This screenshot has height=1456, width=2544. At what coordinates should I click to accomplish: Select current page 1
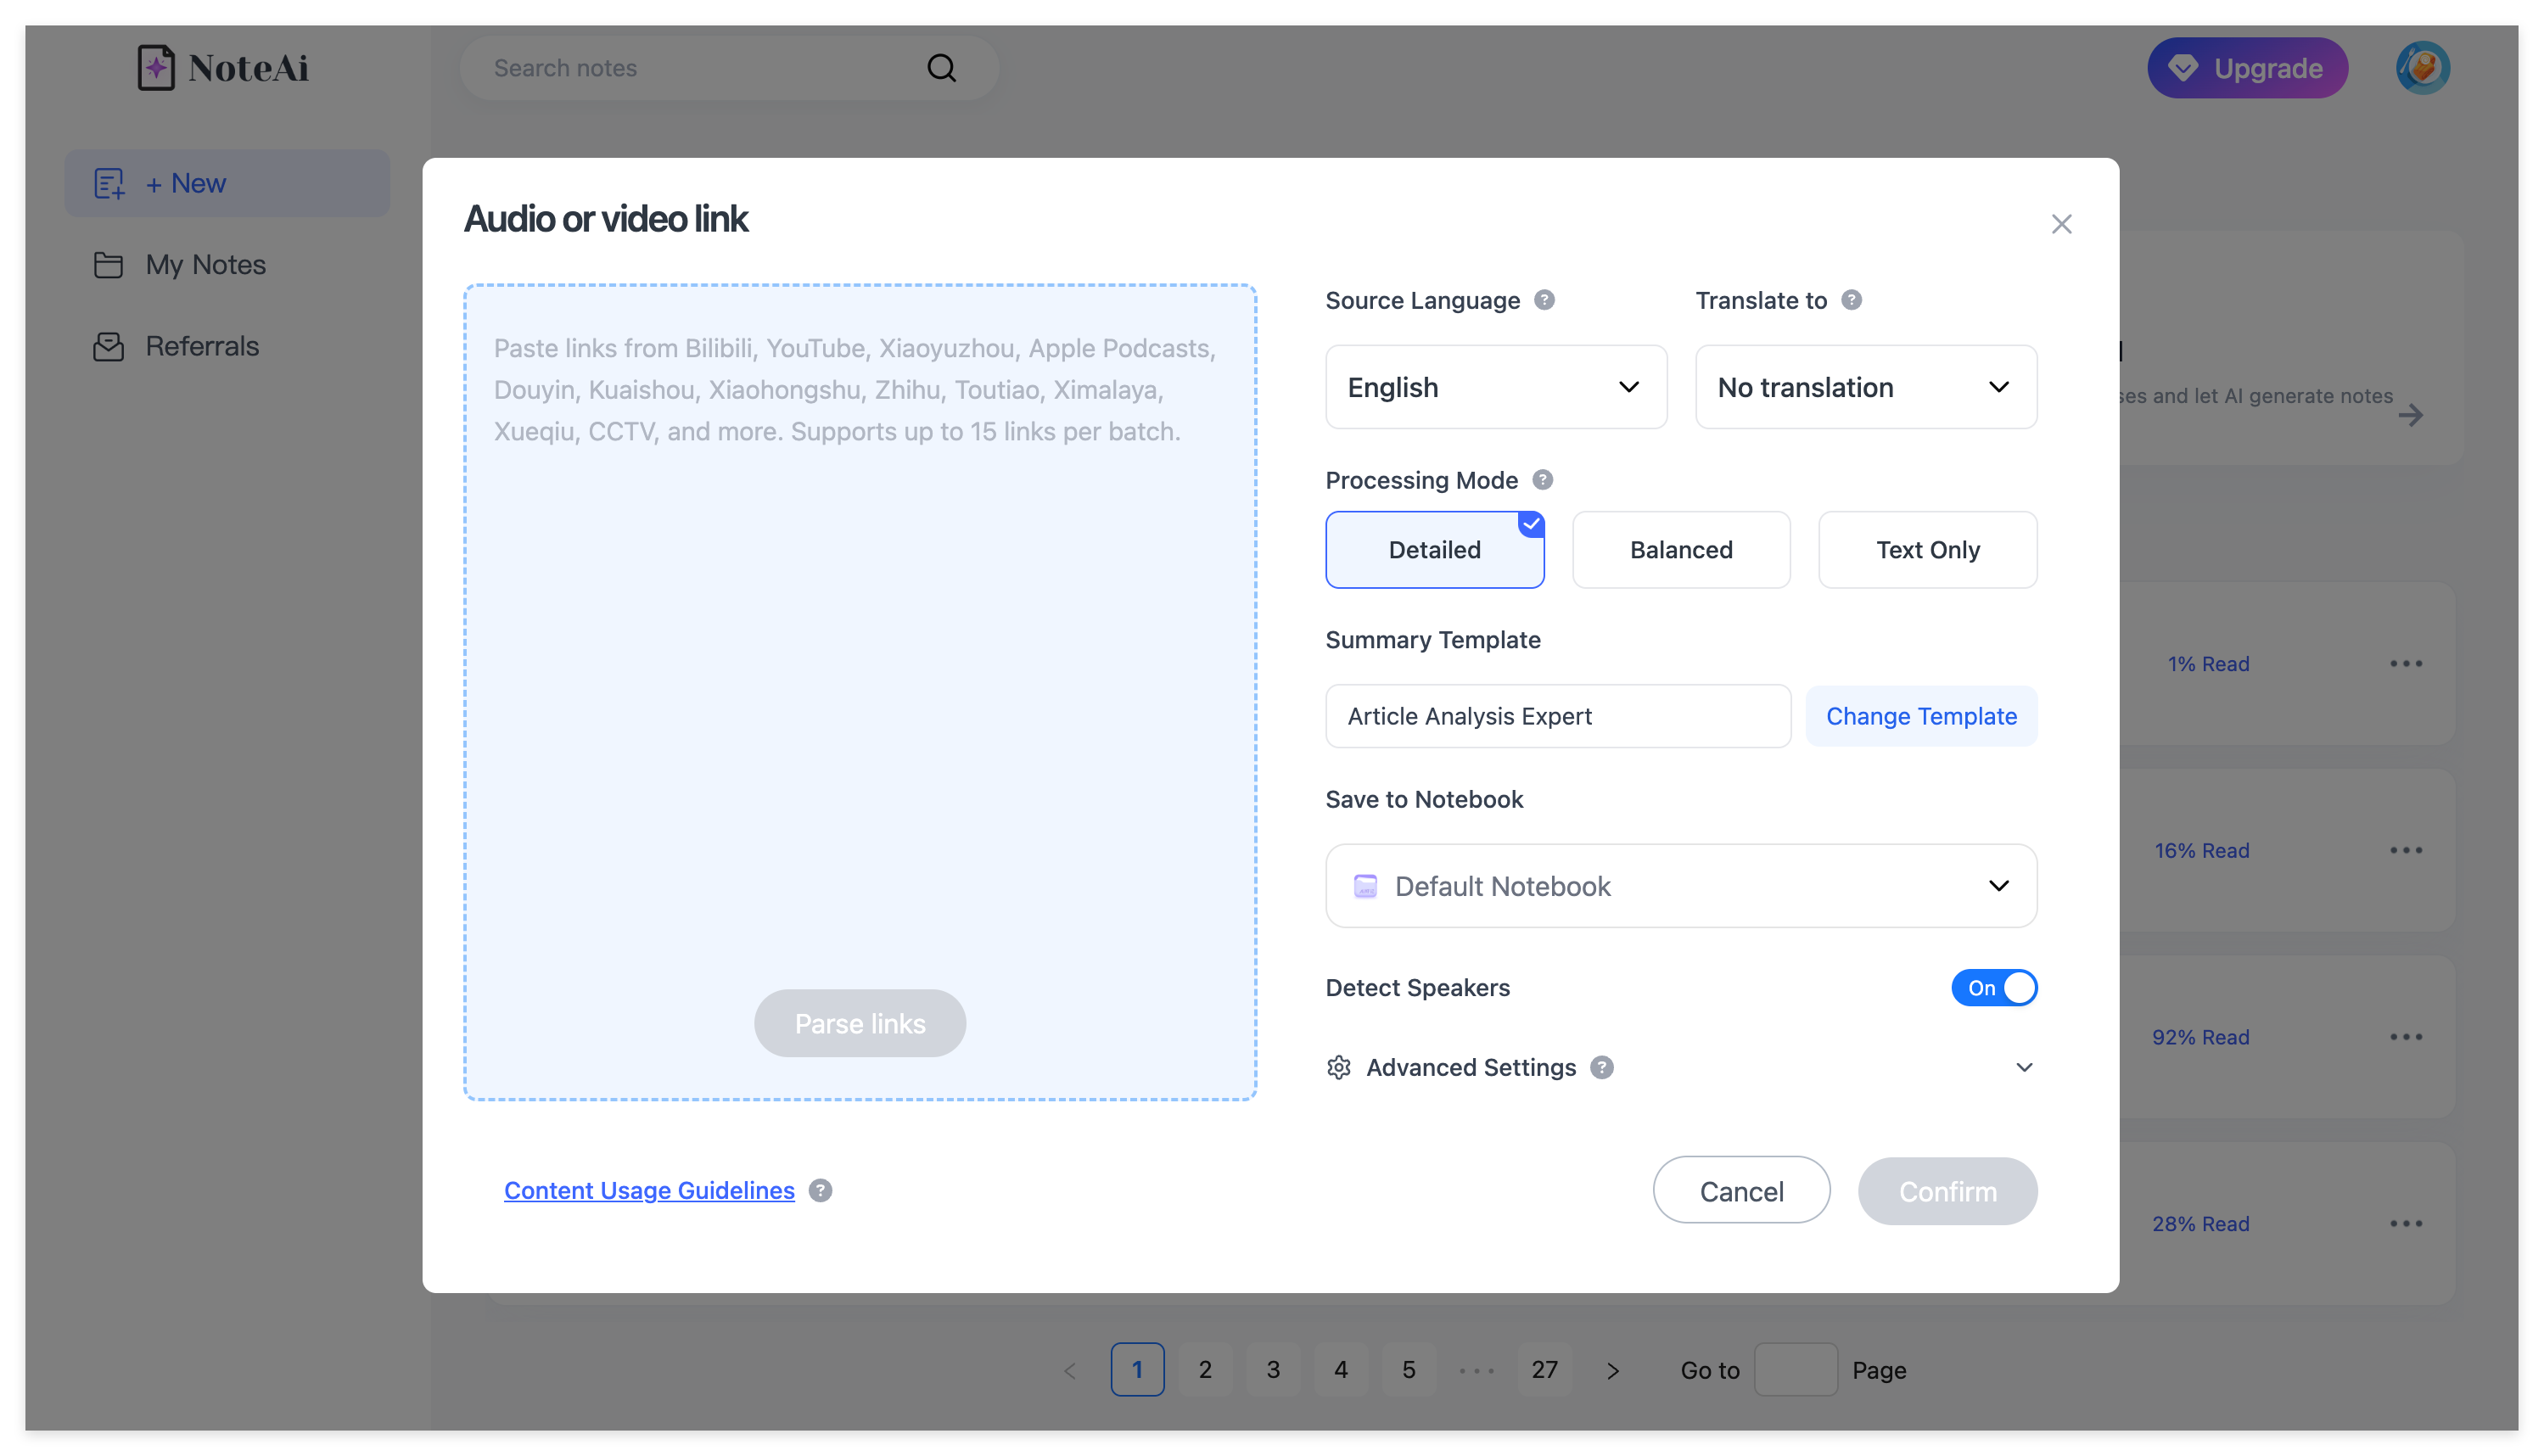point(1137,1370)
